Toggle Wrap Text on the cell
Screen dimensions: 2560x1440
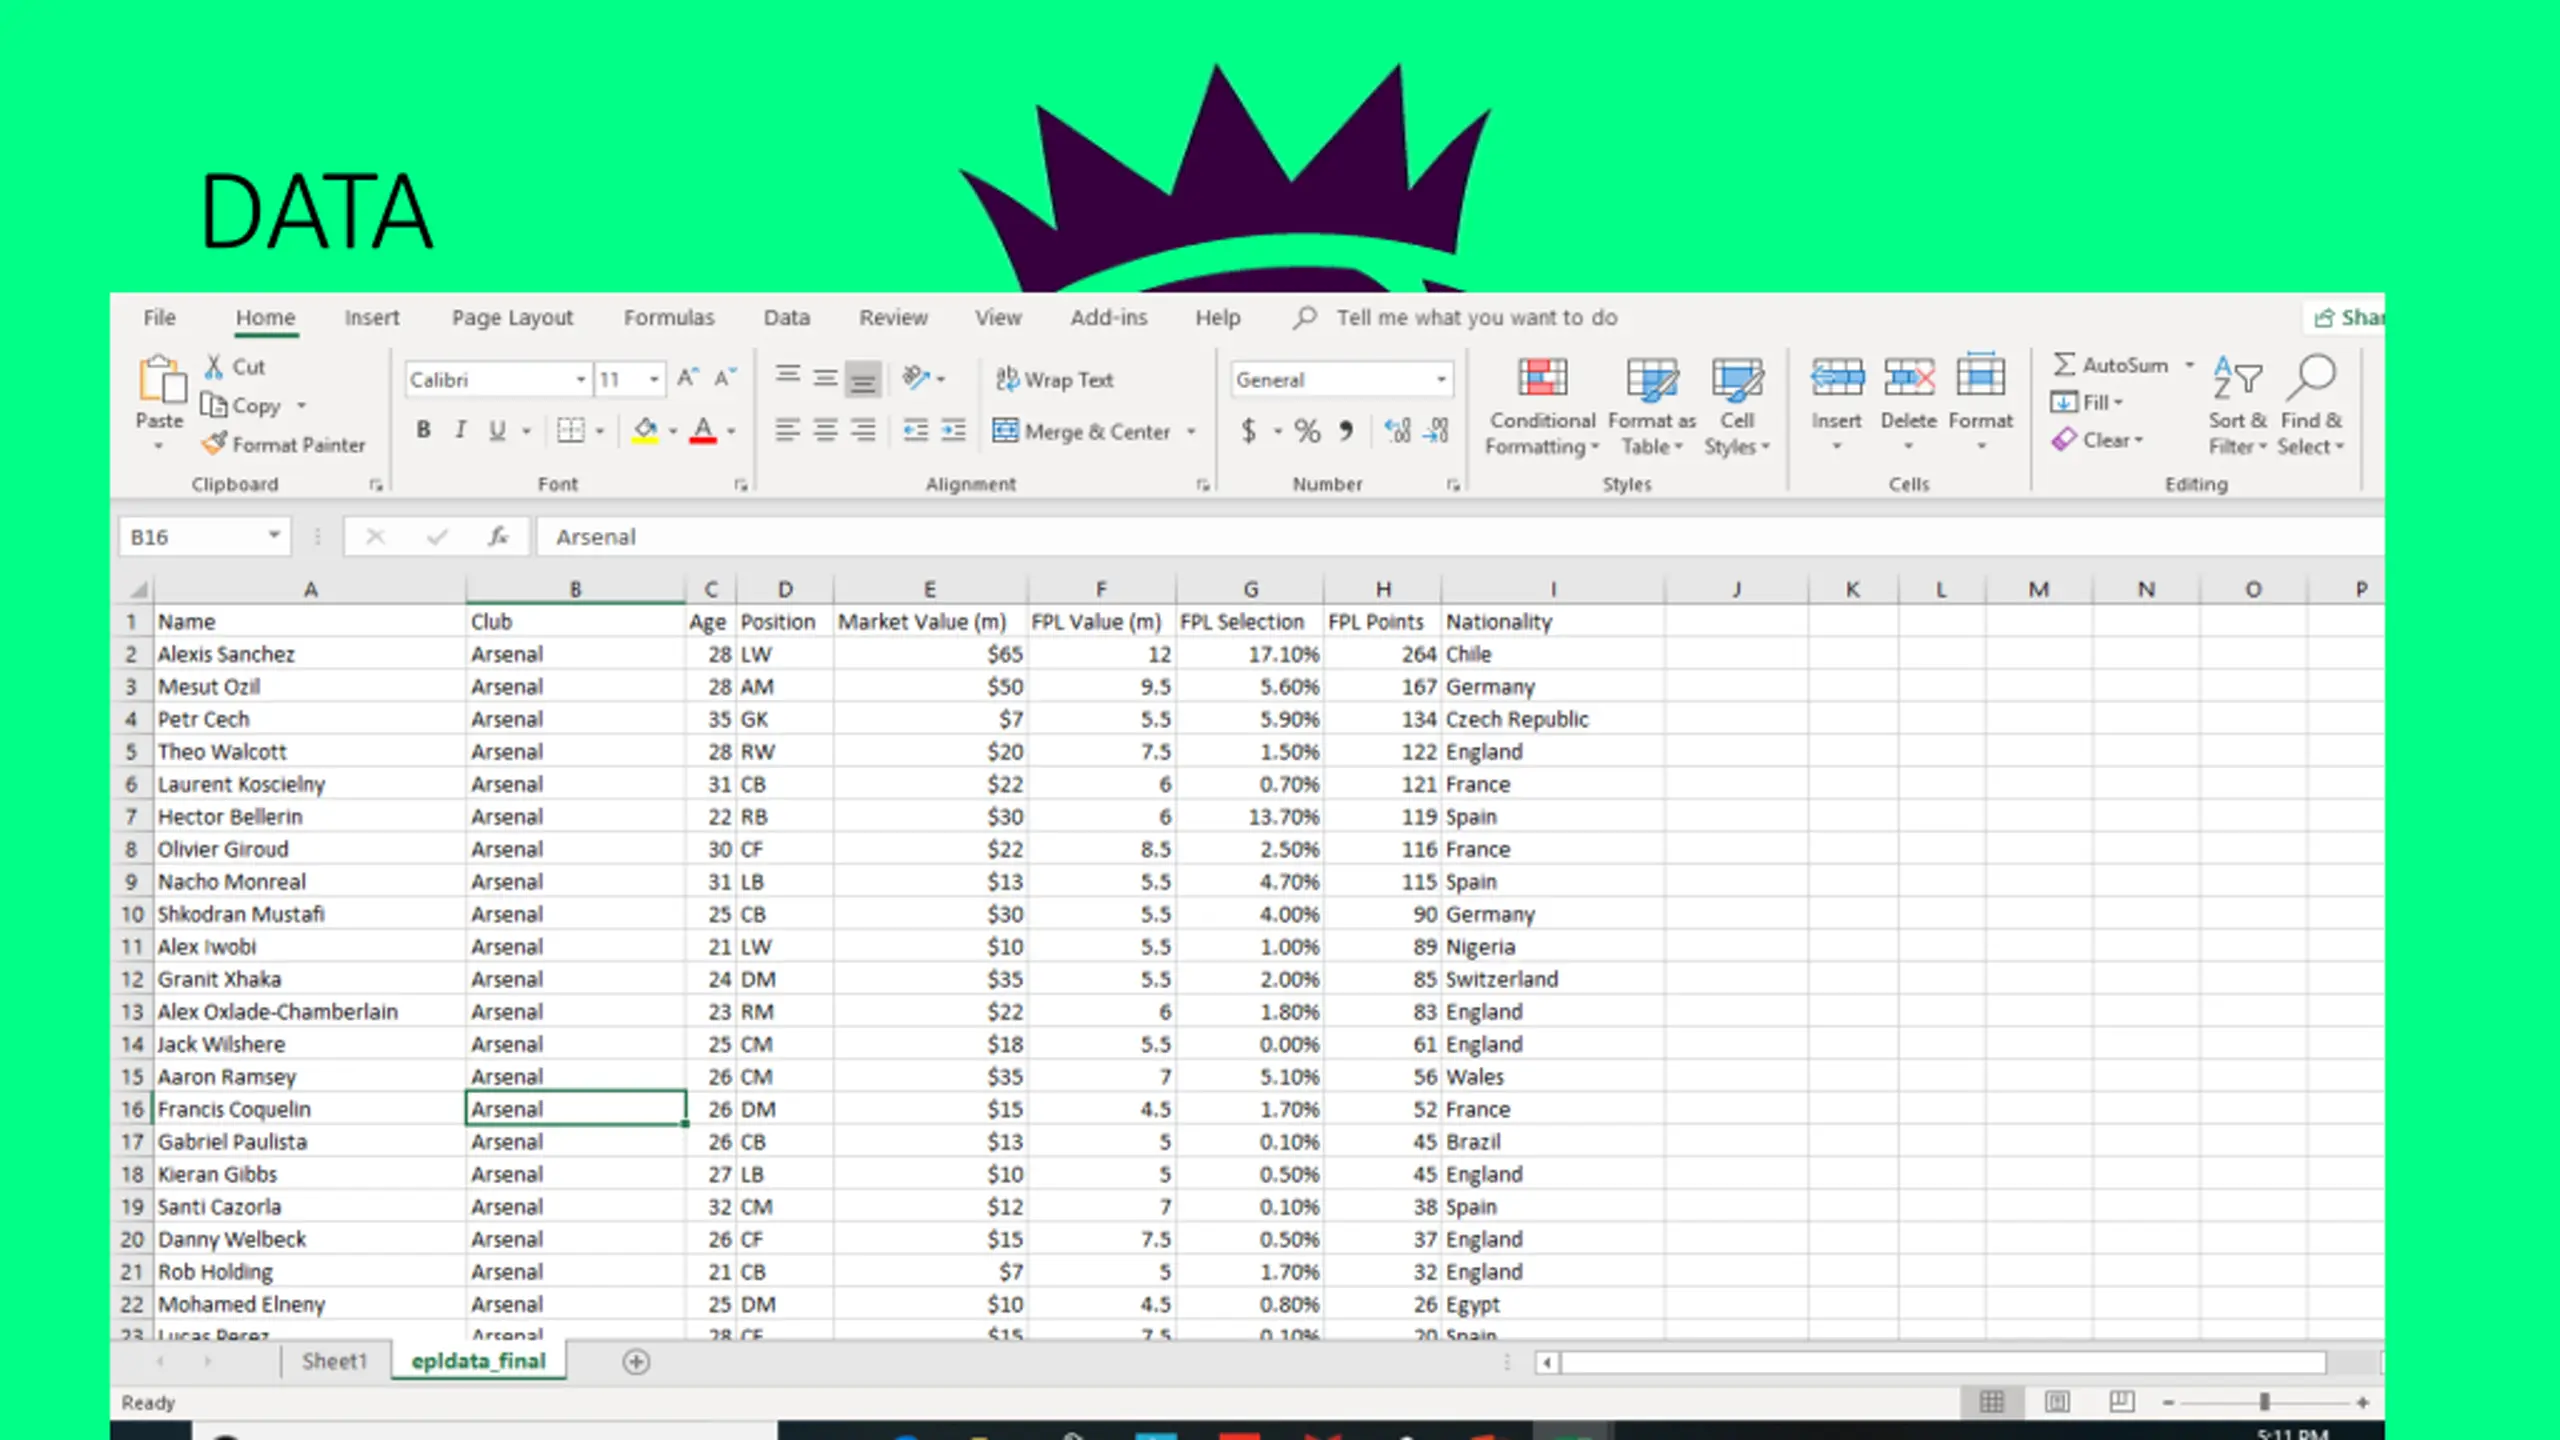coord(1055,379)
